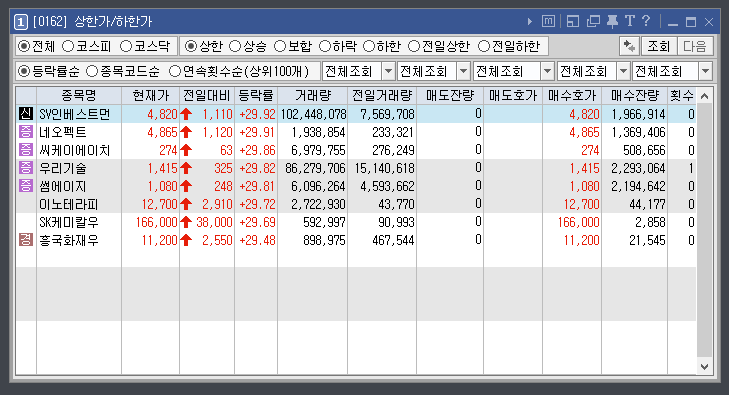Screen dimensions: 729x395
Task: Open the first 전체조회 dropdown
Action: [x=388, y=71]
